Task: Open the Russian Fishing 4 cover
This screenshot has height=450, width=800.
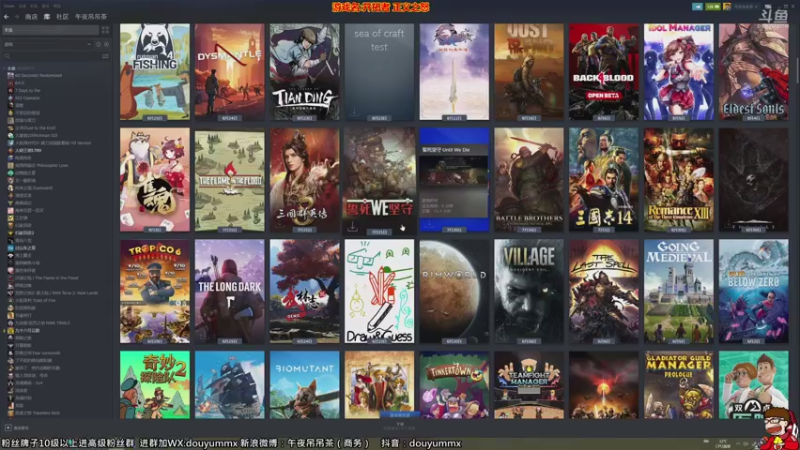Action: tap(155, 72)
